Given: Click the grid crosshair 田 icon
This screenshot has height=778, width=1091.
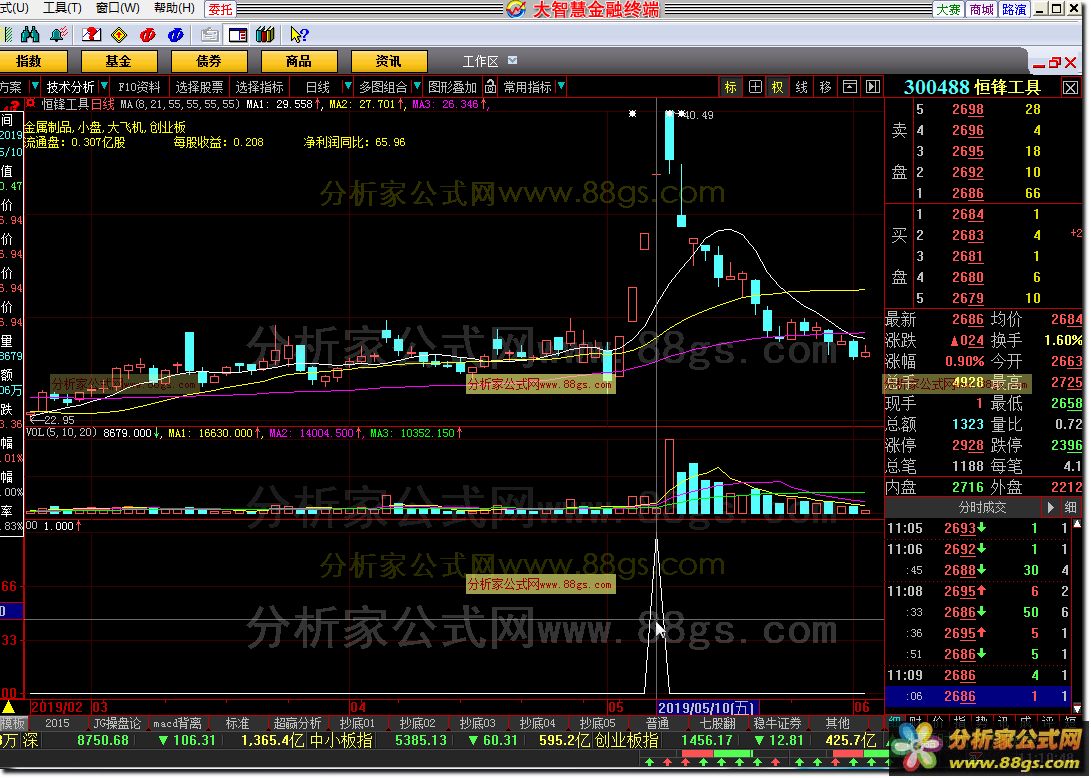Looking at the screenshot, I should click(755, 87).
